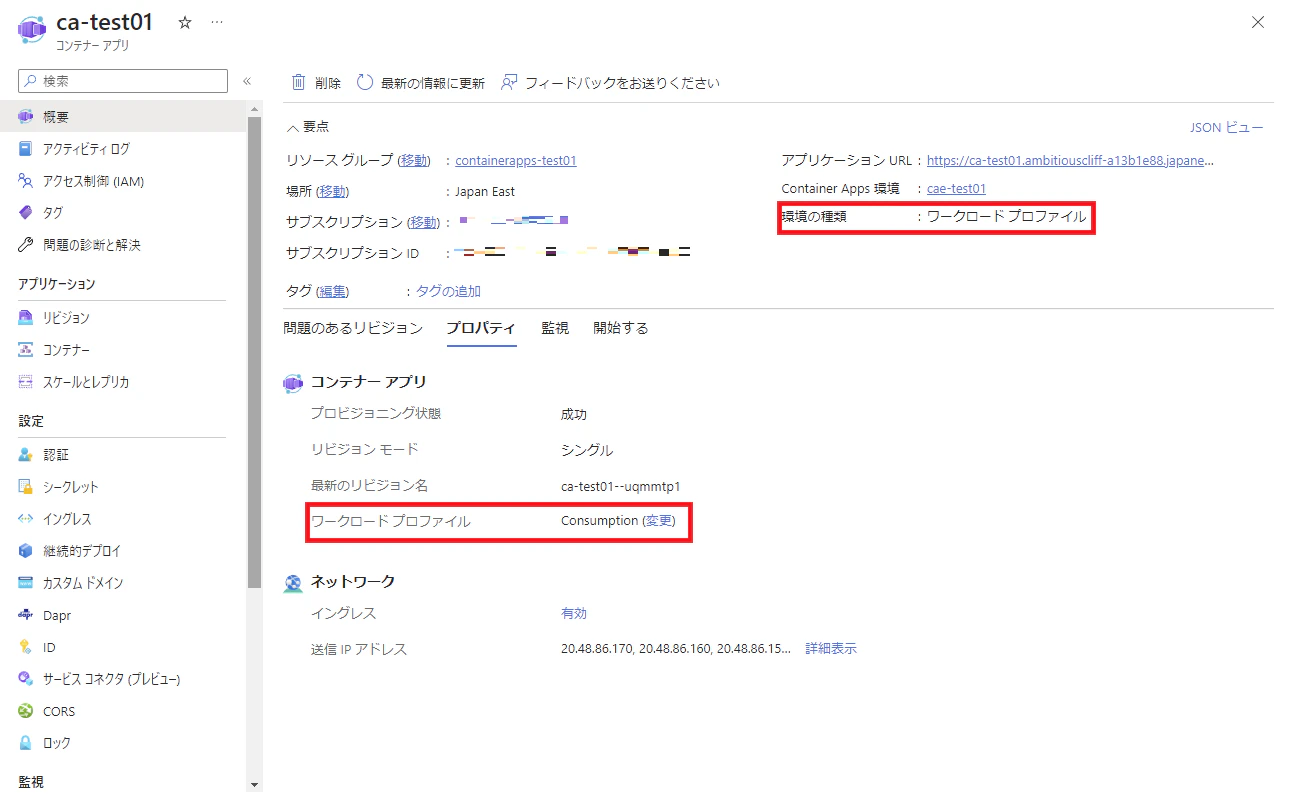Click the 問題の診断と解決 wrench icon
Viewport: 1289px width, 794px height.
pyautogui.click(x=26, y=244)
